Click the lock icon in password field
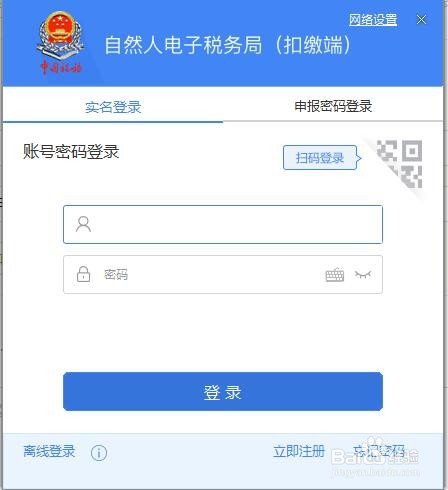The width and height of the screenshot is (448, 490). (x=83, y=274)
